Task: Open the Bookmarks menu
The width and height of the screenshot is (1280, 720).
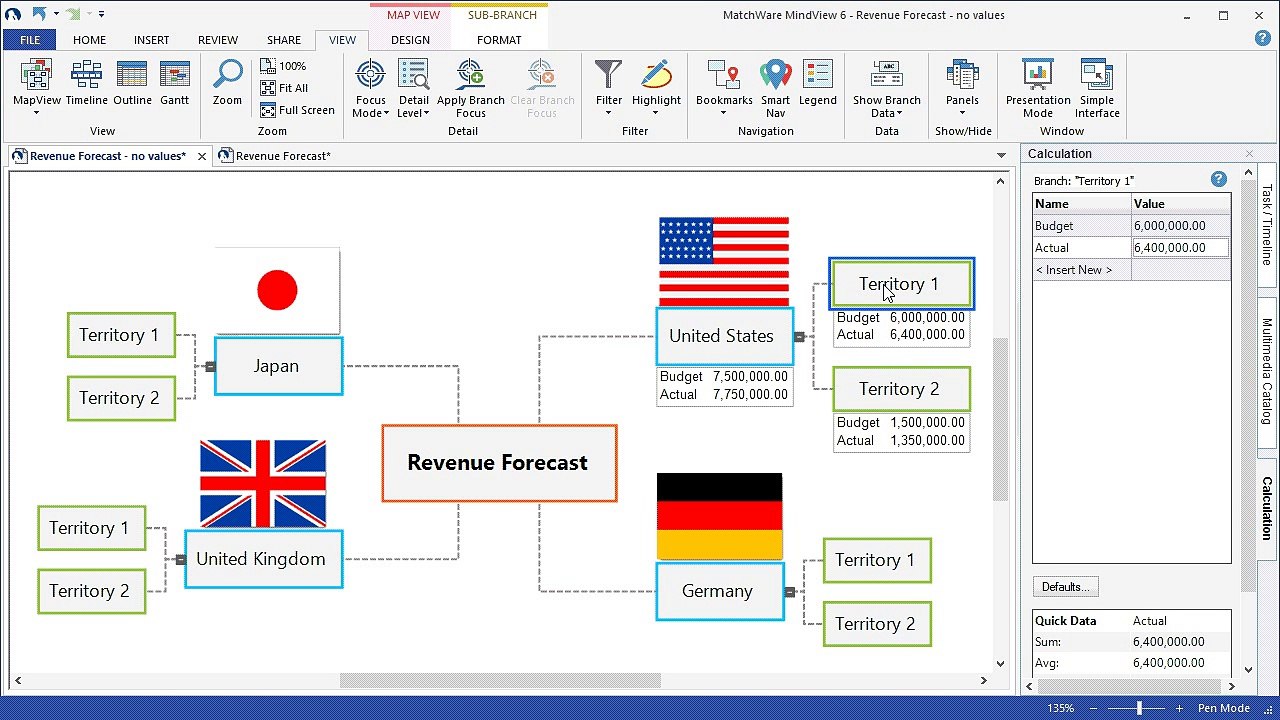Action: click(724, 86)
